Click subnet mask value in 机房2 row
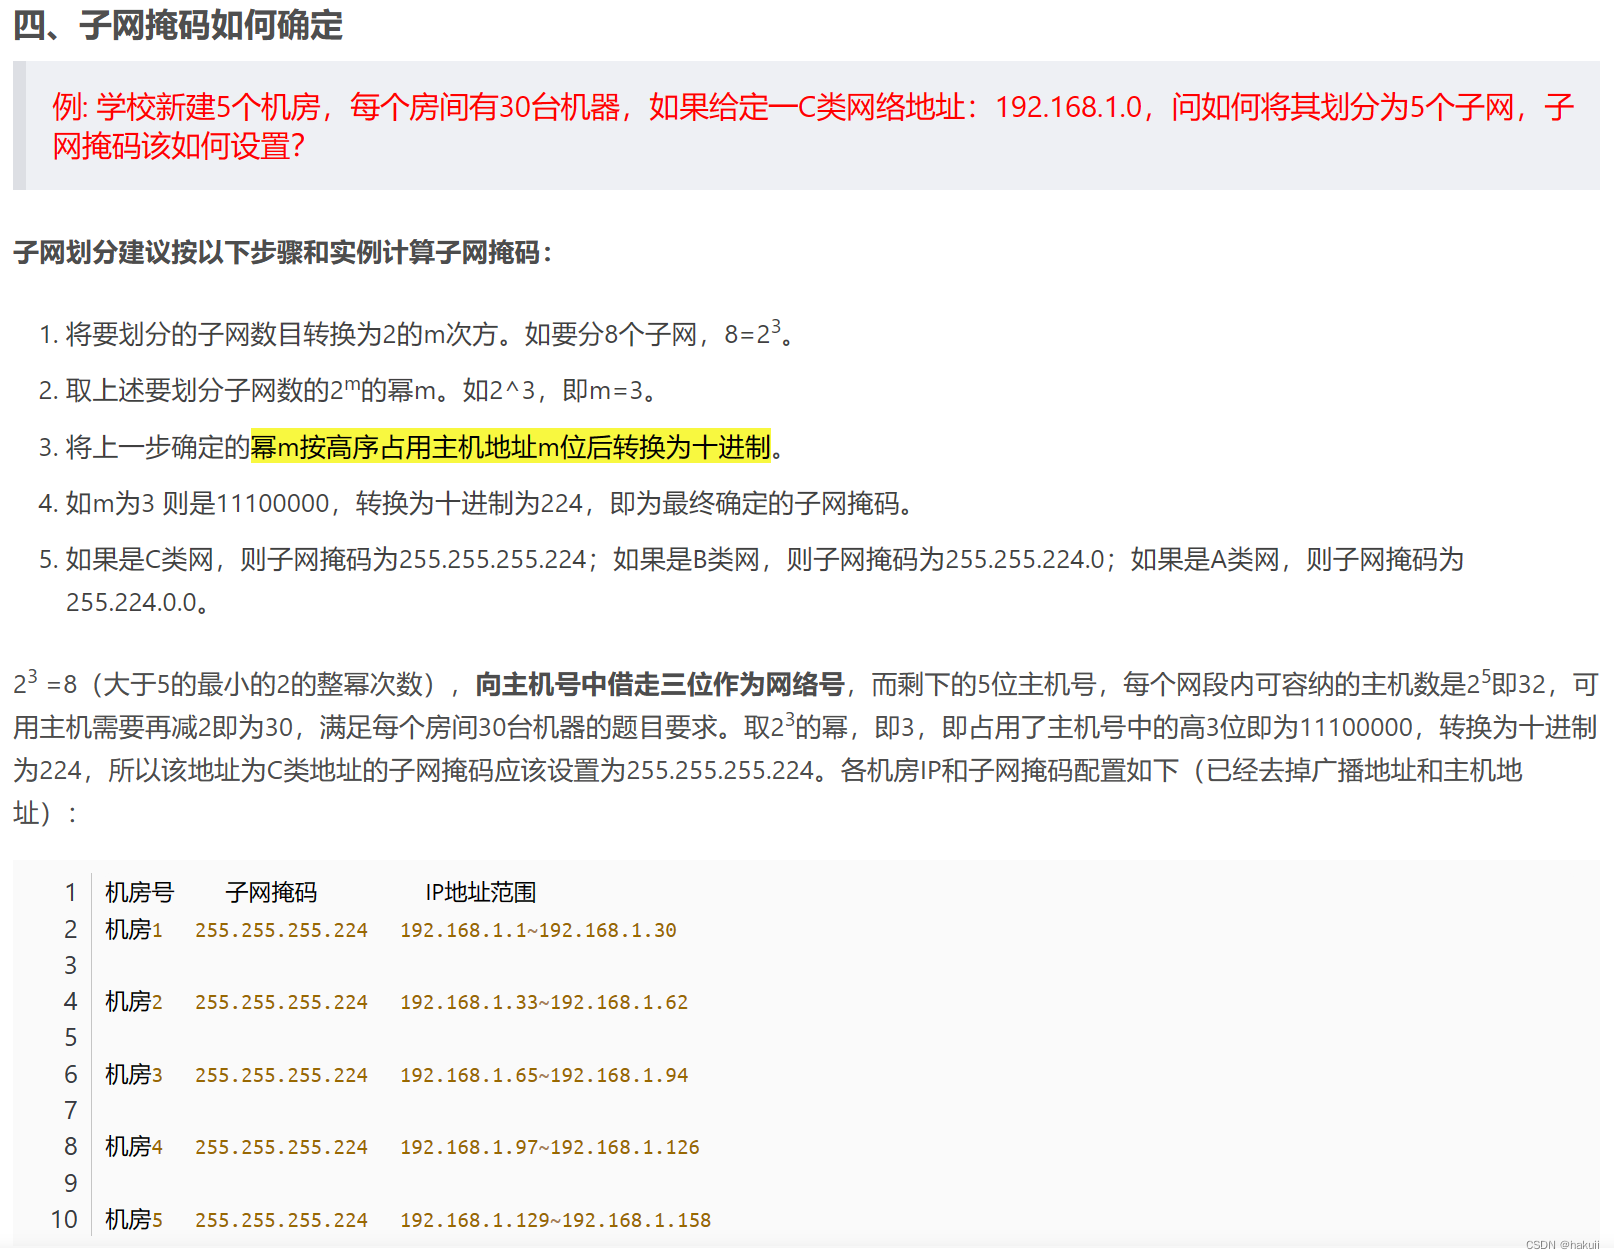Viewport: 1614px width, 1259px height. coord(281,1003)
